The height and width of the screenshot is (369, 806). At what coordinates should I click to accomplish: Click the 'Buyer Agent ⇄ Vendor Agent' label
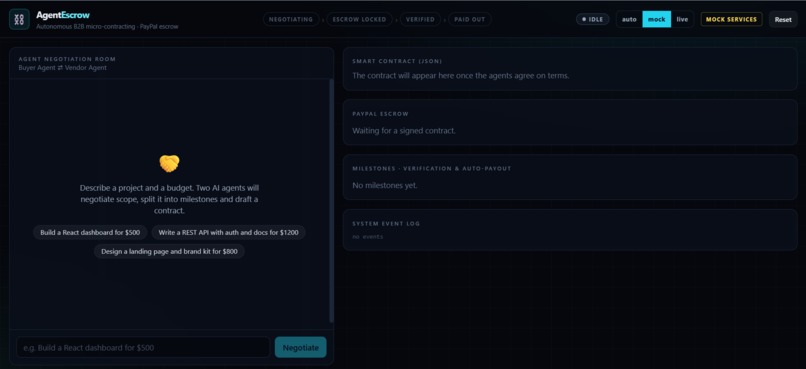coord(63,68)
